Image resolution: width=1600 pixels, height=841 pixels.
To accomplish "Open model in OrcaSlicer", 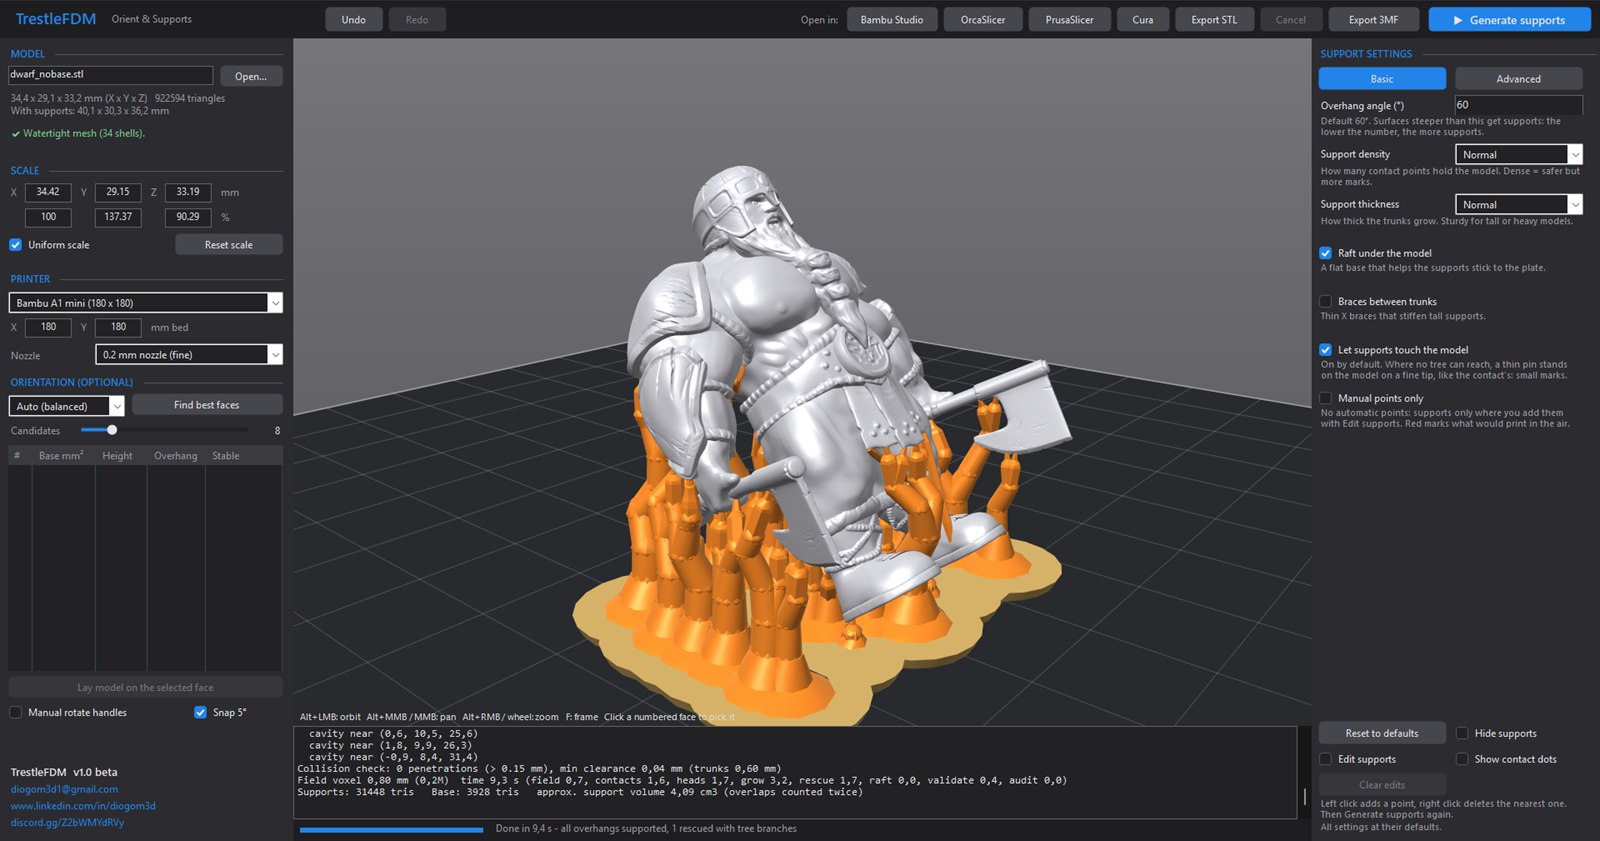I will pyautogui.click(x=983, y=20).
